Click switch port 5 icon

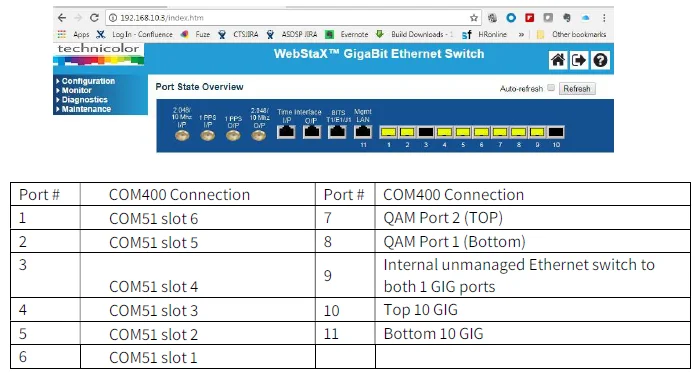463,132
